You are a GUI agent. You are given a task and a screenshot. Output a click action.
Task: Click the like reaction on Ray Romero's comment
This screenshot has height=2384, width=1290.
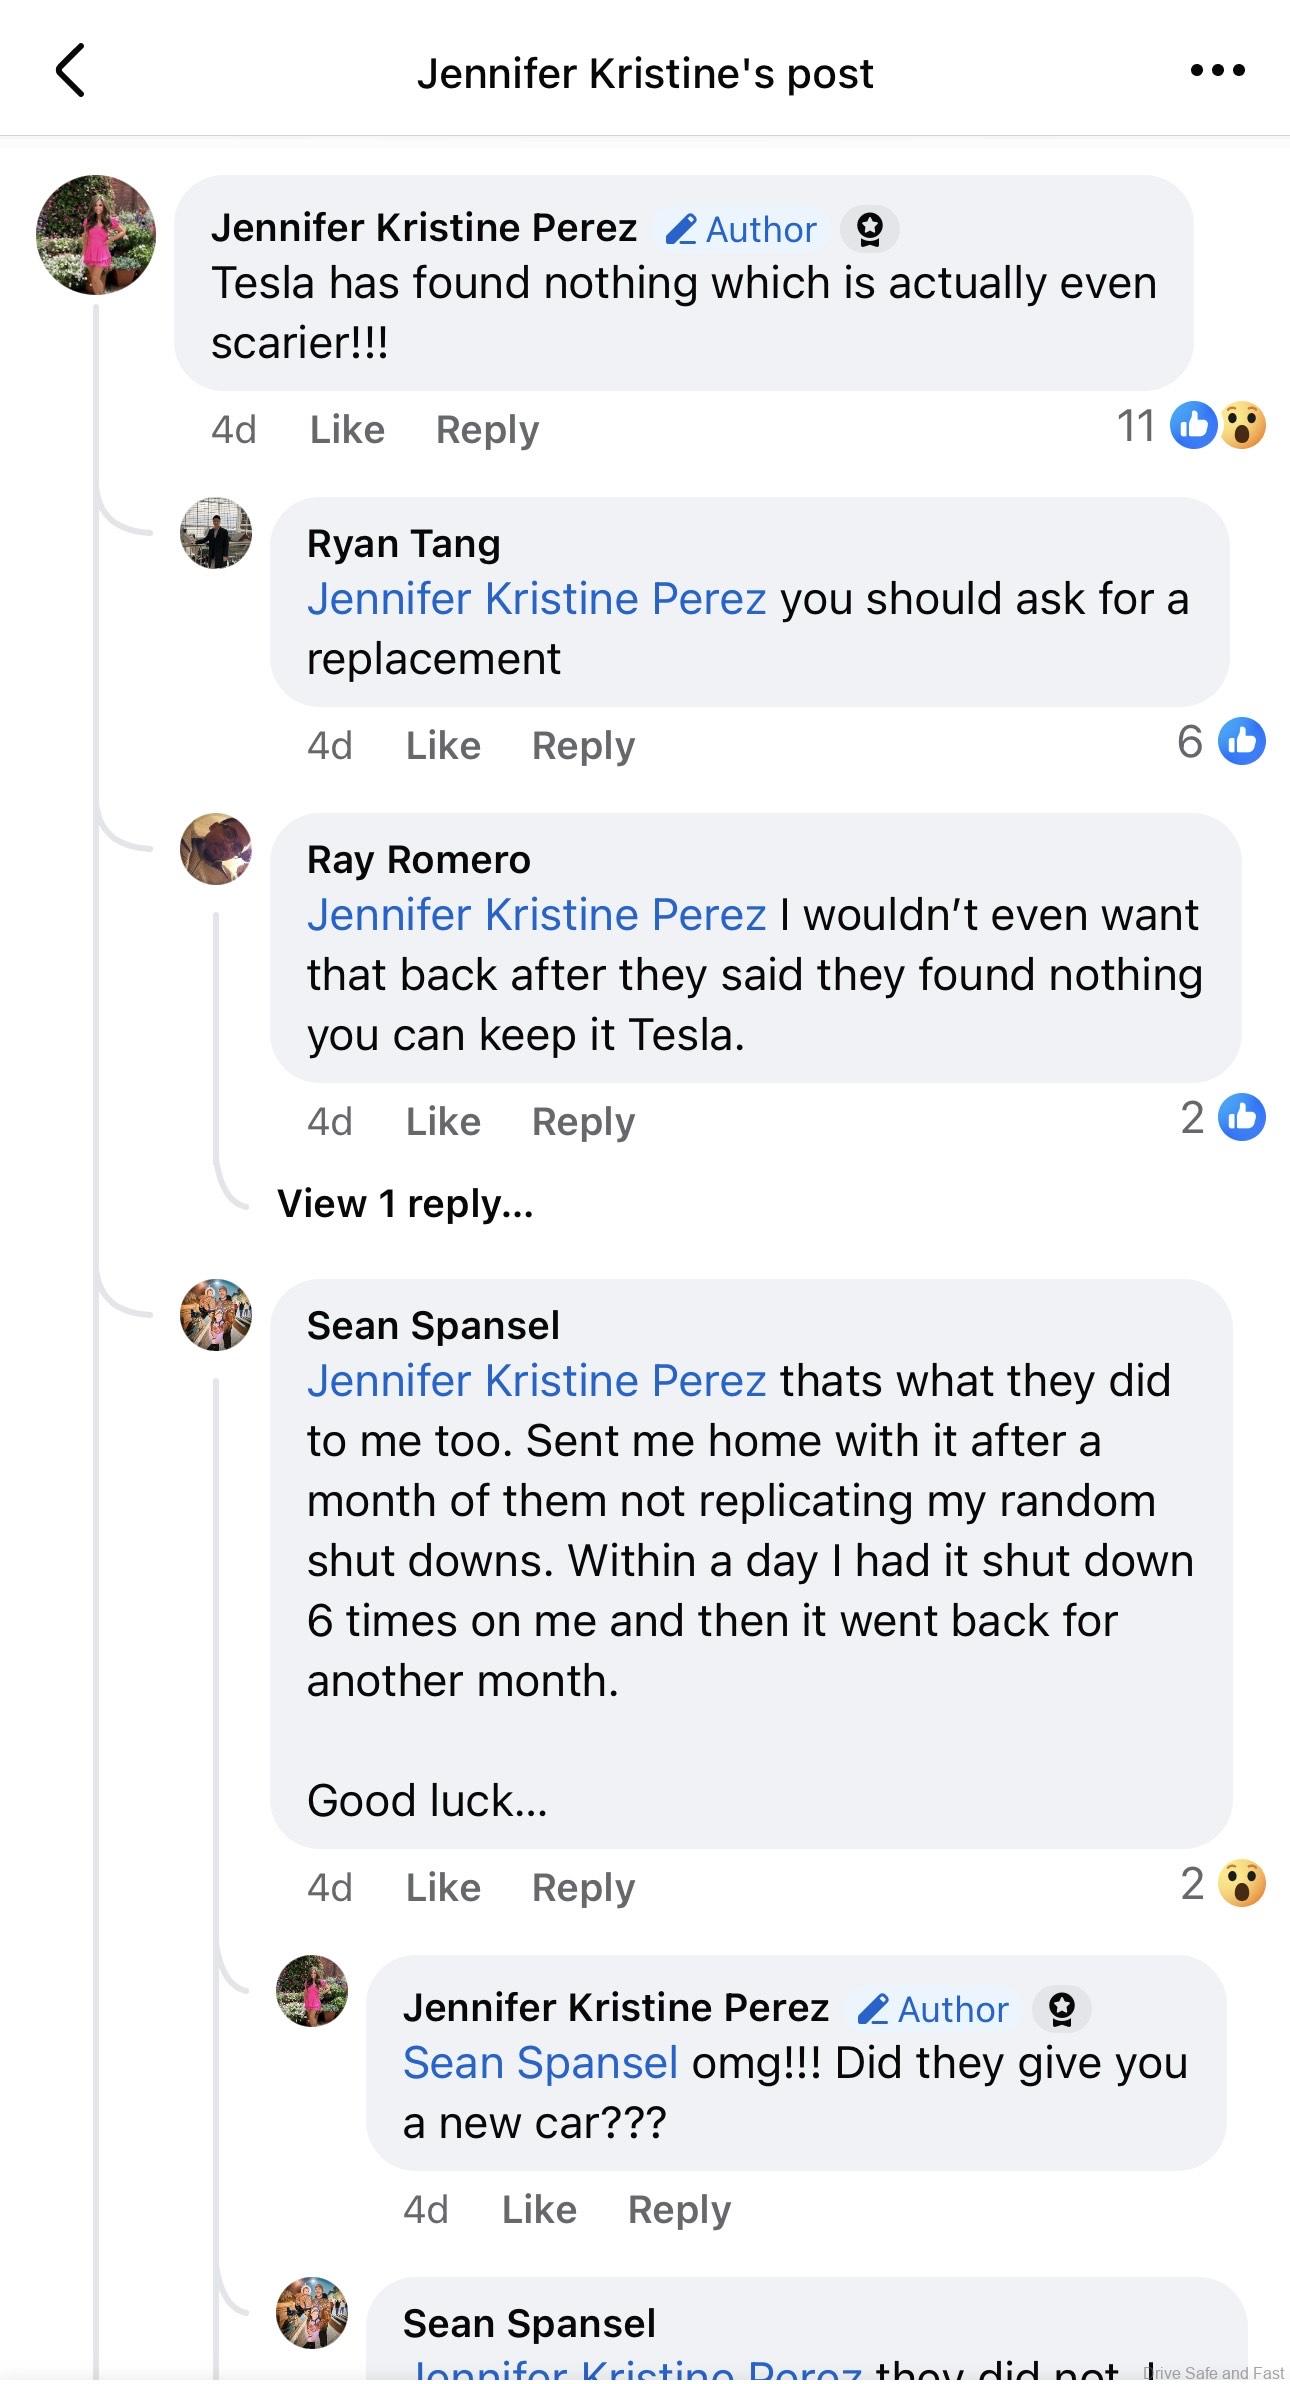(x=1241, y=1118)
